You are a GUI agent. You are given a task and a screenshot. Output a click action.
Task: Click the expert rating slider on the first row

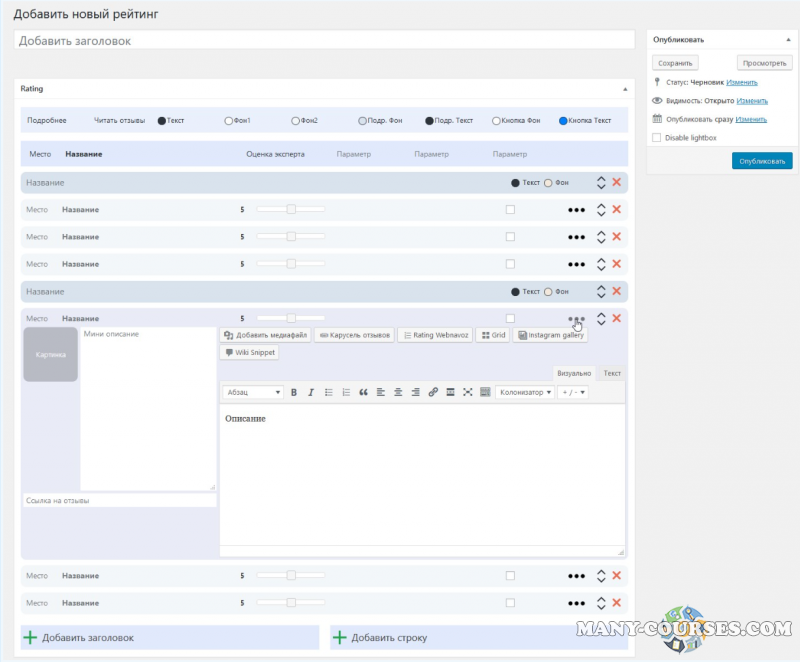click(291, 210)
